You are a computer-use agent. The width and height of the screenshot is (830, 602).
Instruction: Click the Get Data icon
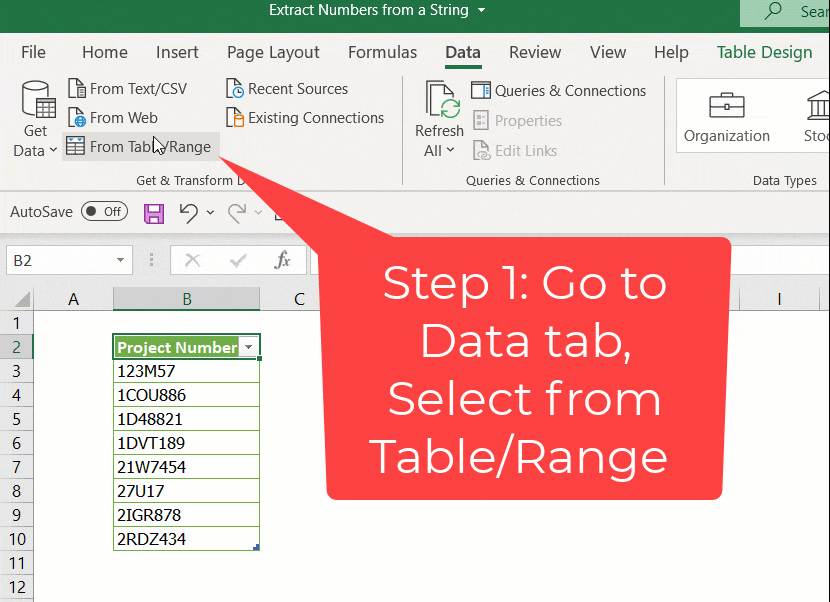[37, 101]
